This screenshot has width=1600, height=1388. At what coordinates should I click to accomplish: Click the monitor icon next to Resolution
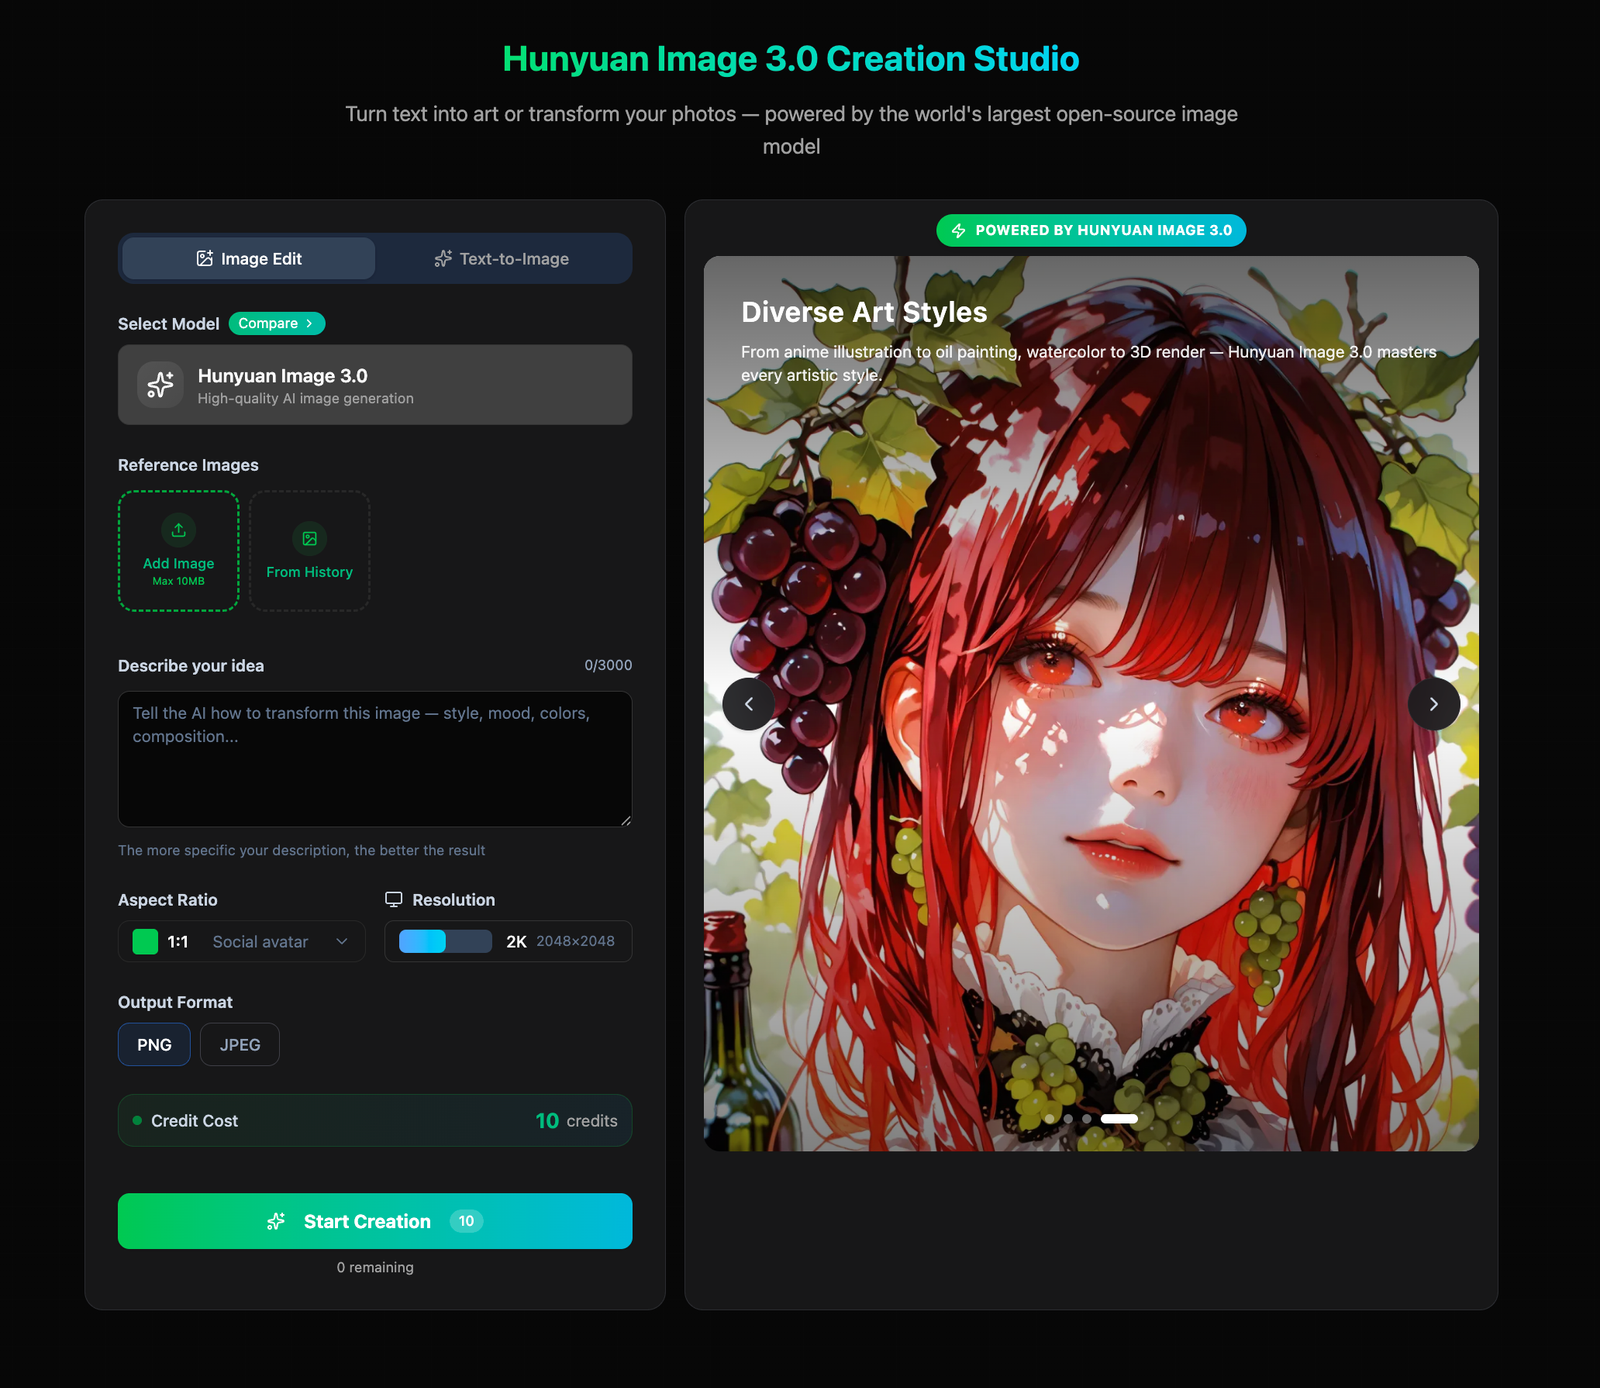394,899
